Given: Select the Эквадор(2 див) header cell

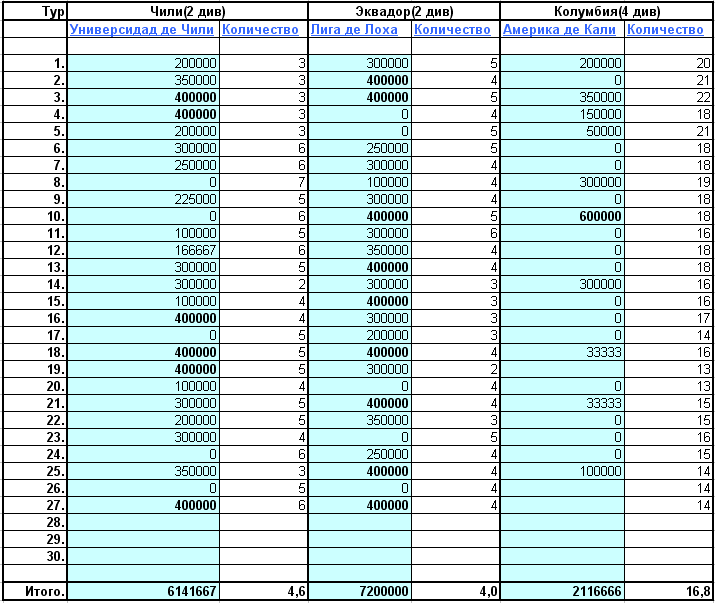Looking at the screenshot, I should [x=405, y=13].
